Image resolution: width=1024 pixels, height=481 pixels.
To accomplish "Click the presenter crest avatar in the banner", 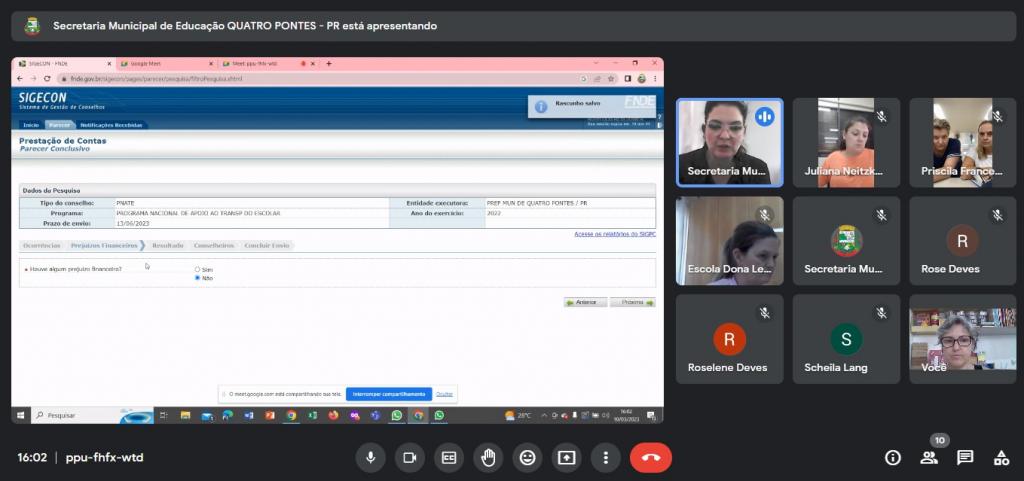I will [32, 26].
